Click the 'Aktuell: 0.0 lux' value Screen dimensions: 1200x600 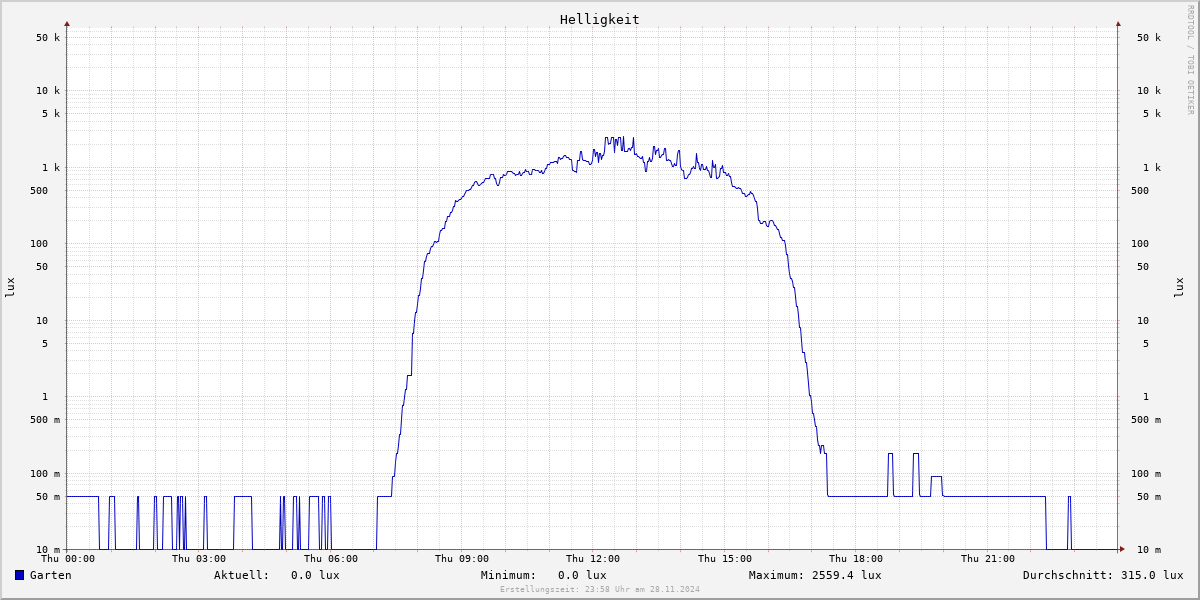point(276,575)
